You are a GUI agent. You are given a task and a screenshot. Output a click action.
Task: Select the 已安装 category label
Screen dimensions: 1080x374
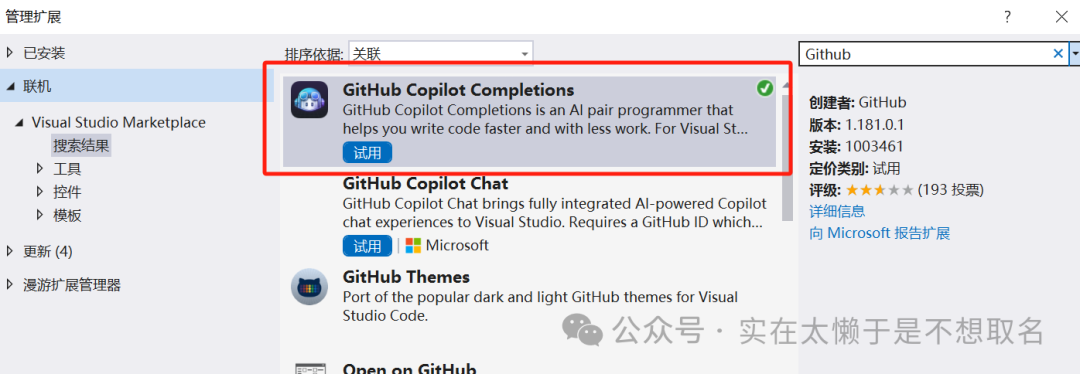click(44, 53)
